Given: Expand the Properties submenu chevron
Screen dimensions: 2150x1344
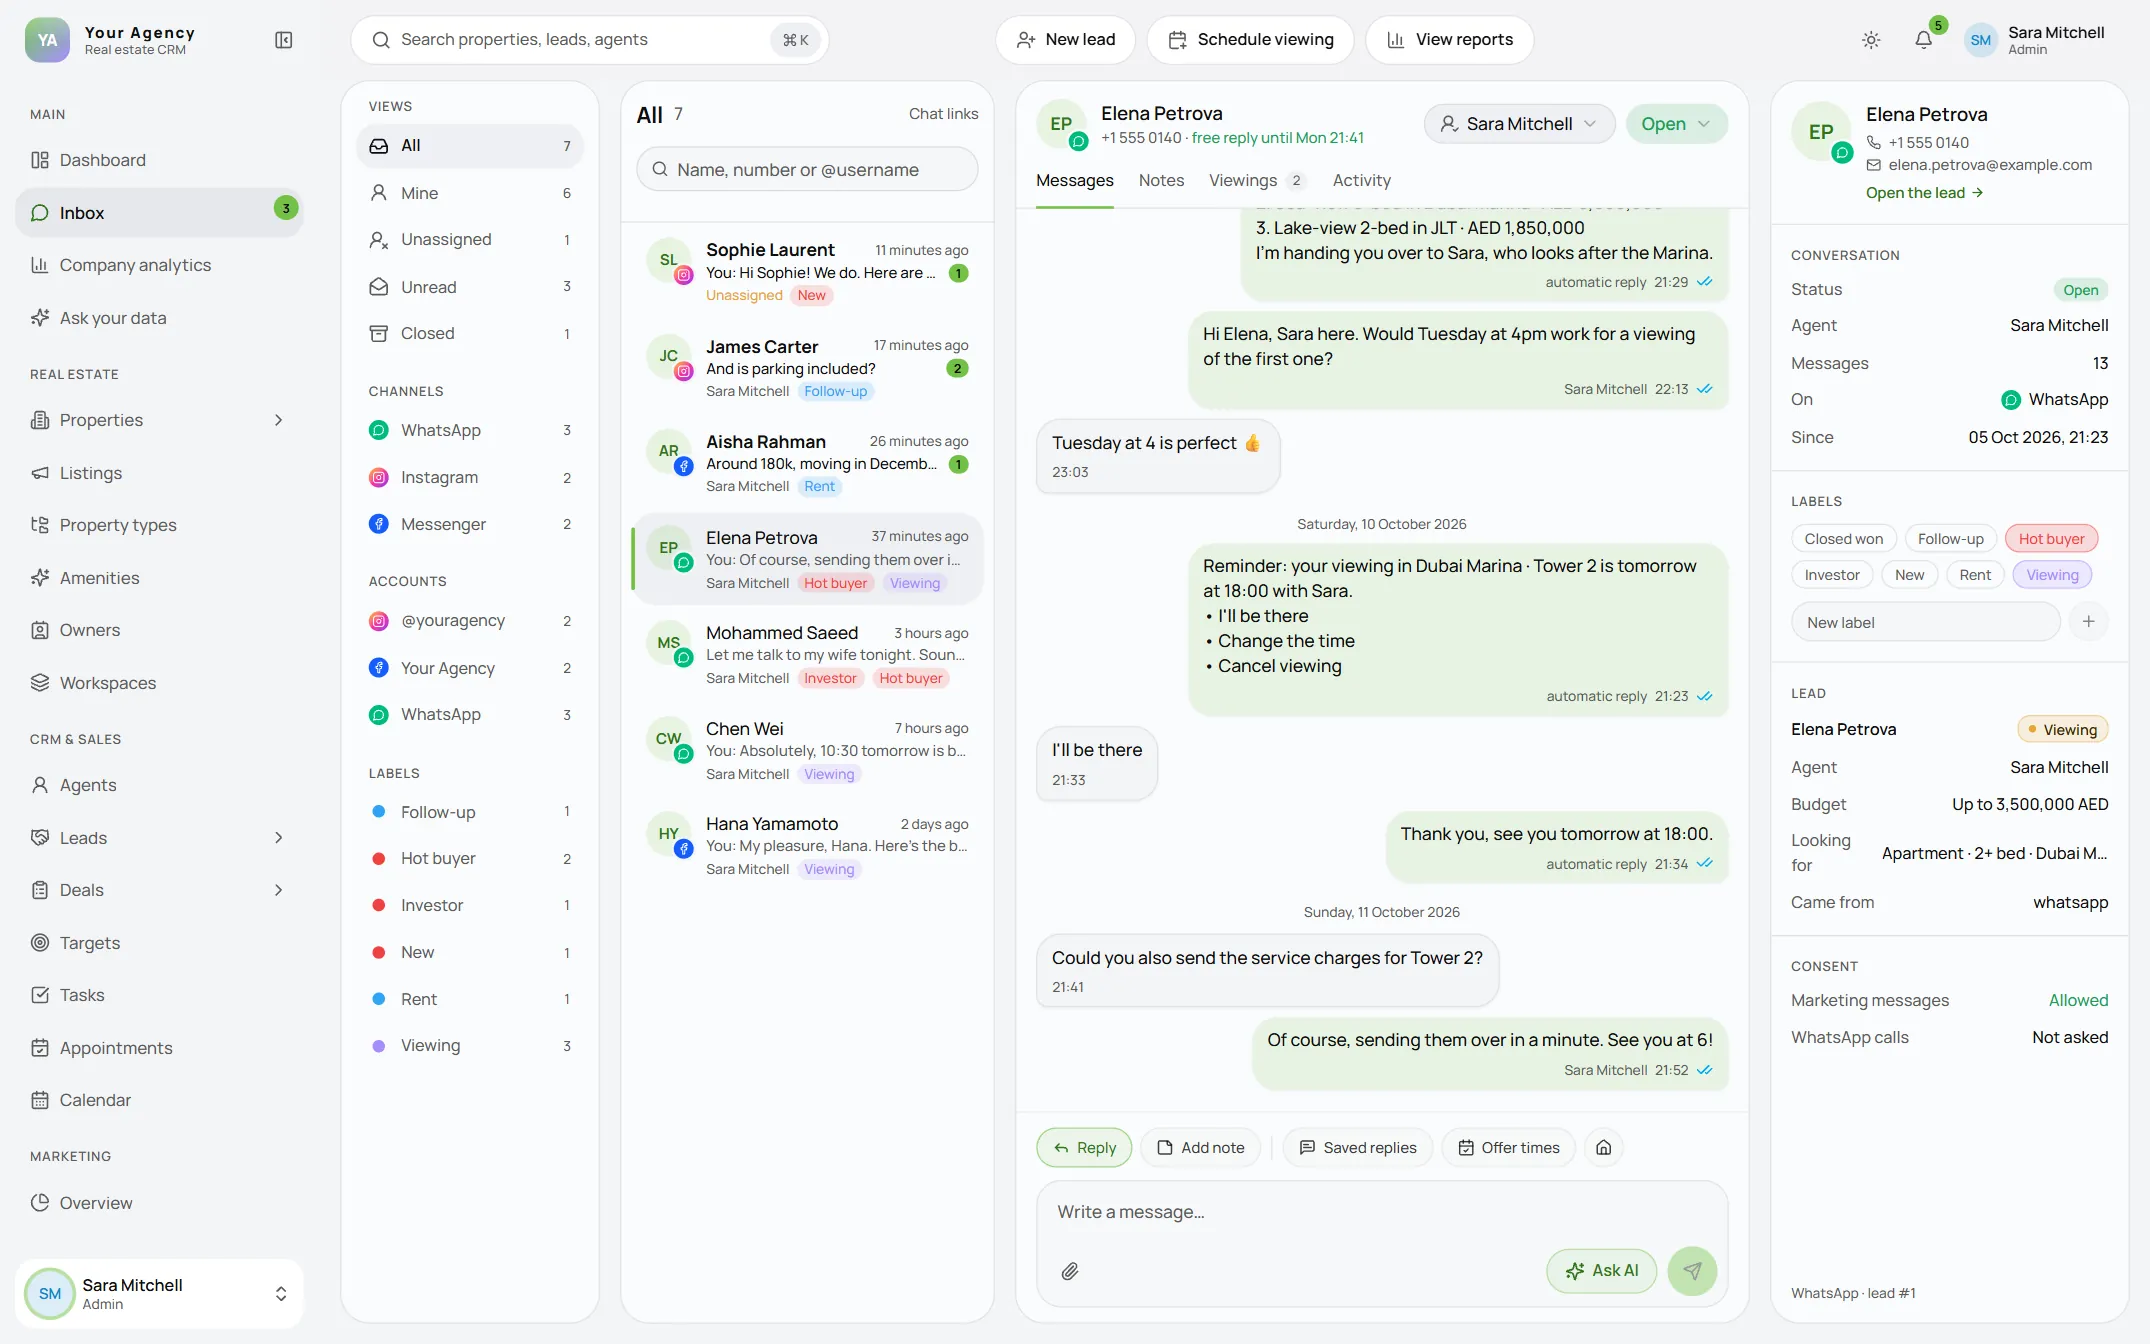Looking at the screenshot, I should [x=279, y=420].
